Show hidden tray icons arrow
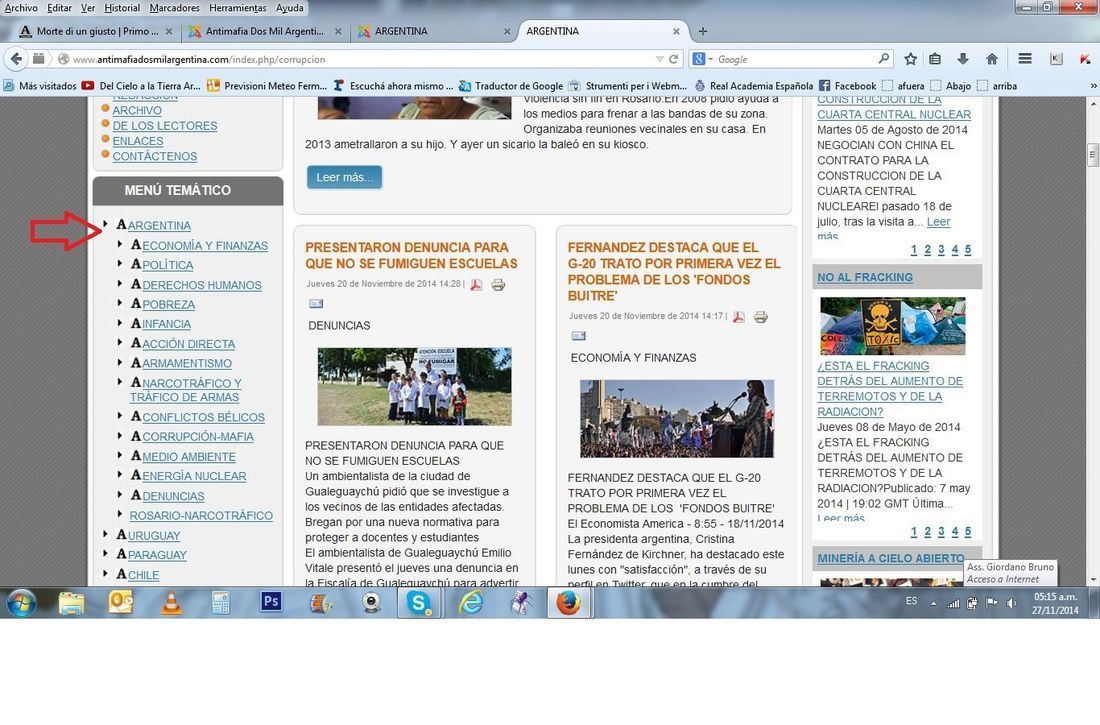Screen dimensions: 1100x725 (x=933, y=603)
